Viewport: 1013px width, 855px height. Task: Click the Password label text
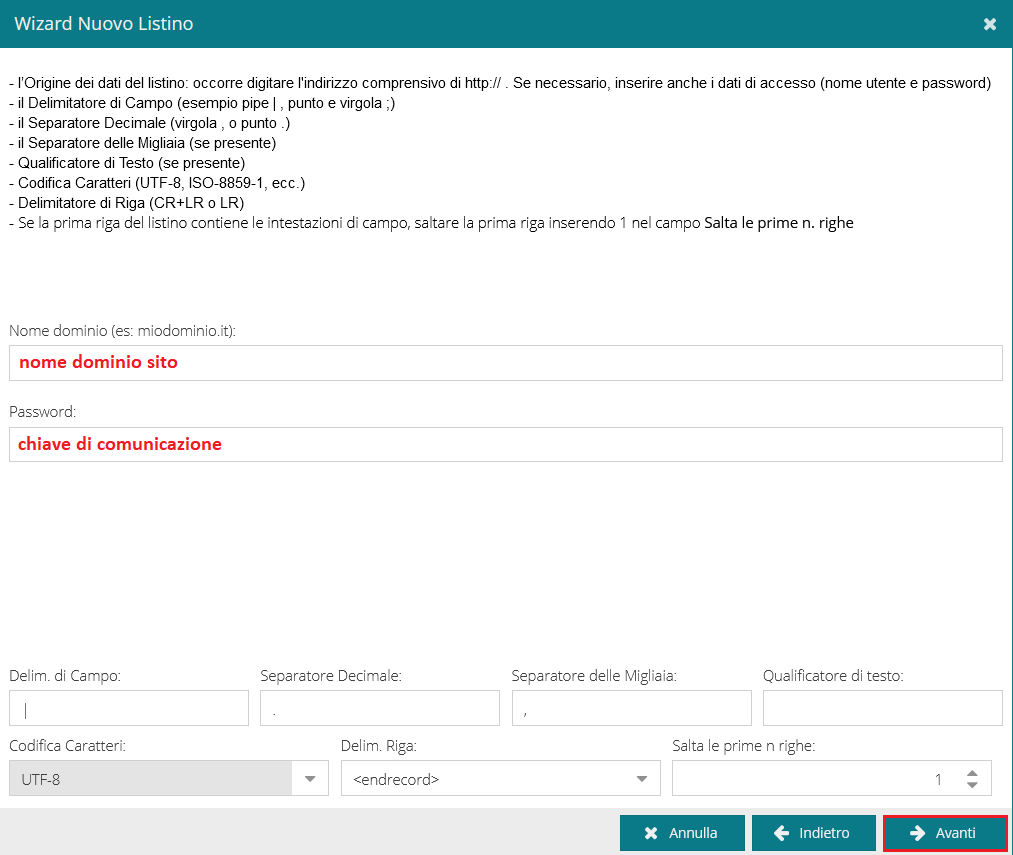(42, 412)
